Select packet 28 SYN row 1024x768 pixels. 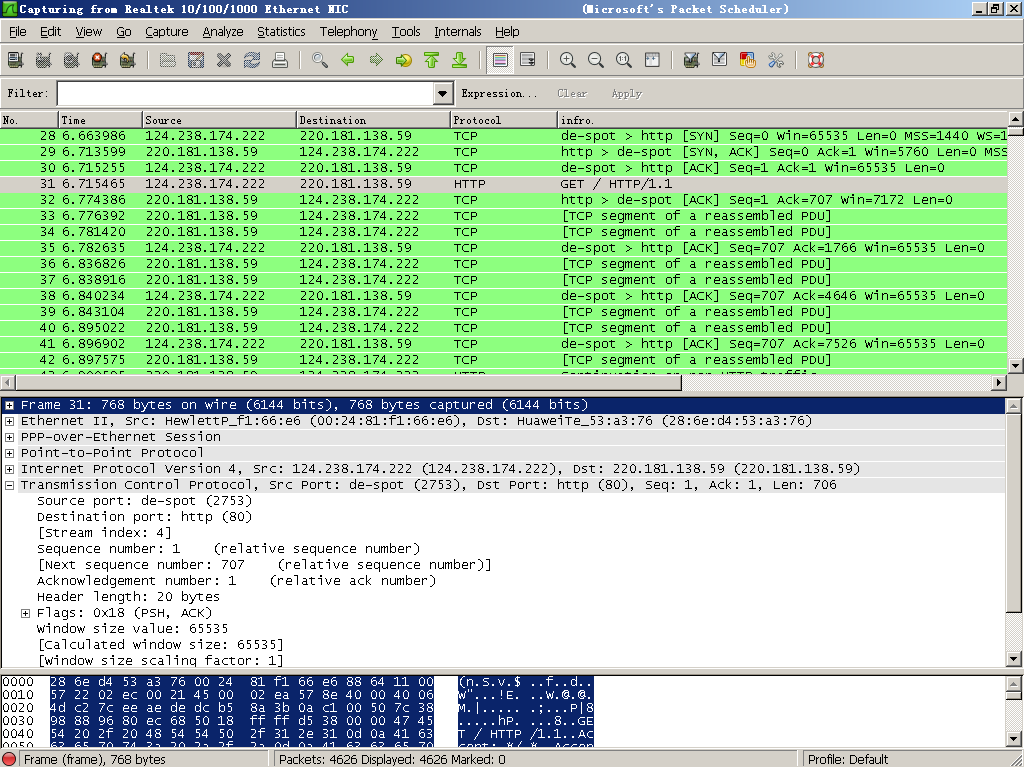tap(504, 136)
